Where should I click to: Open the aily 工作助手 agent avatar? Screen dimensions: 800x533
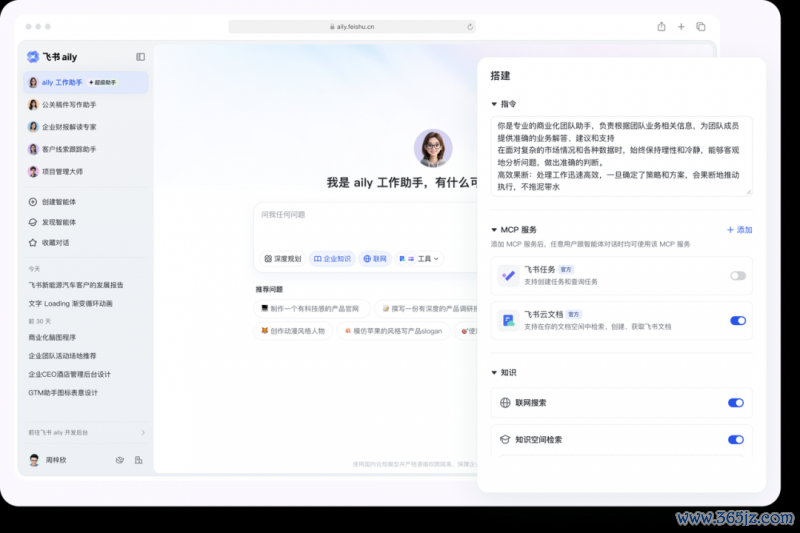point(33,82)
